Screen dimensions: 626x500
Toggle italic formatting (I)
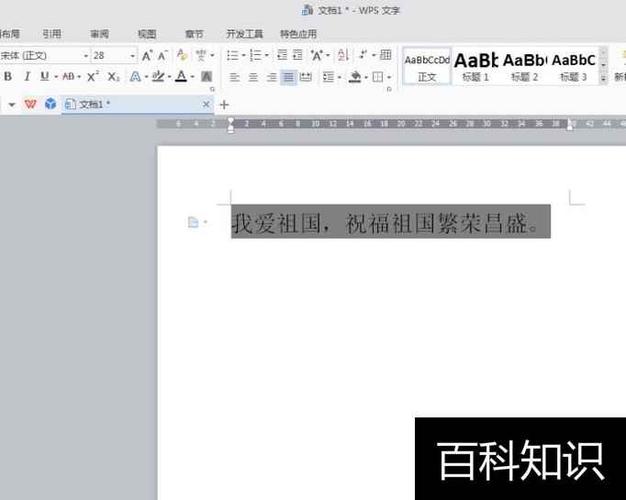point(27,76)
